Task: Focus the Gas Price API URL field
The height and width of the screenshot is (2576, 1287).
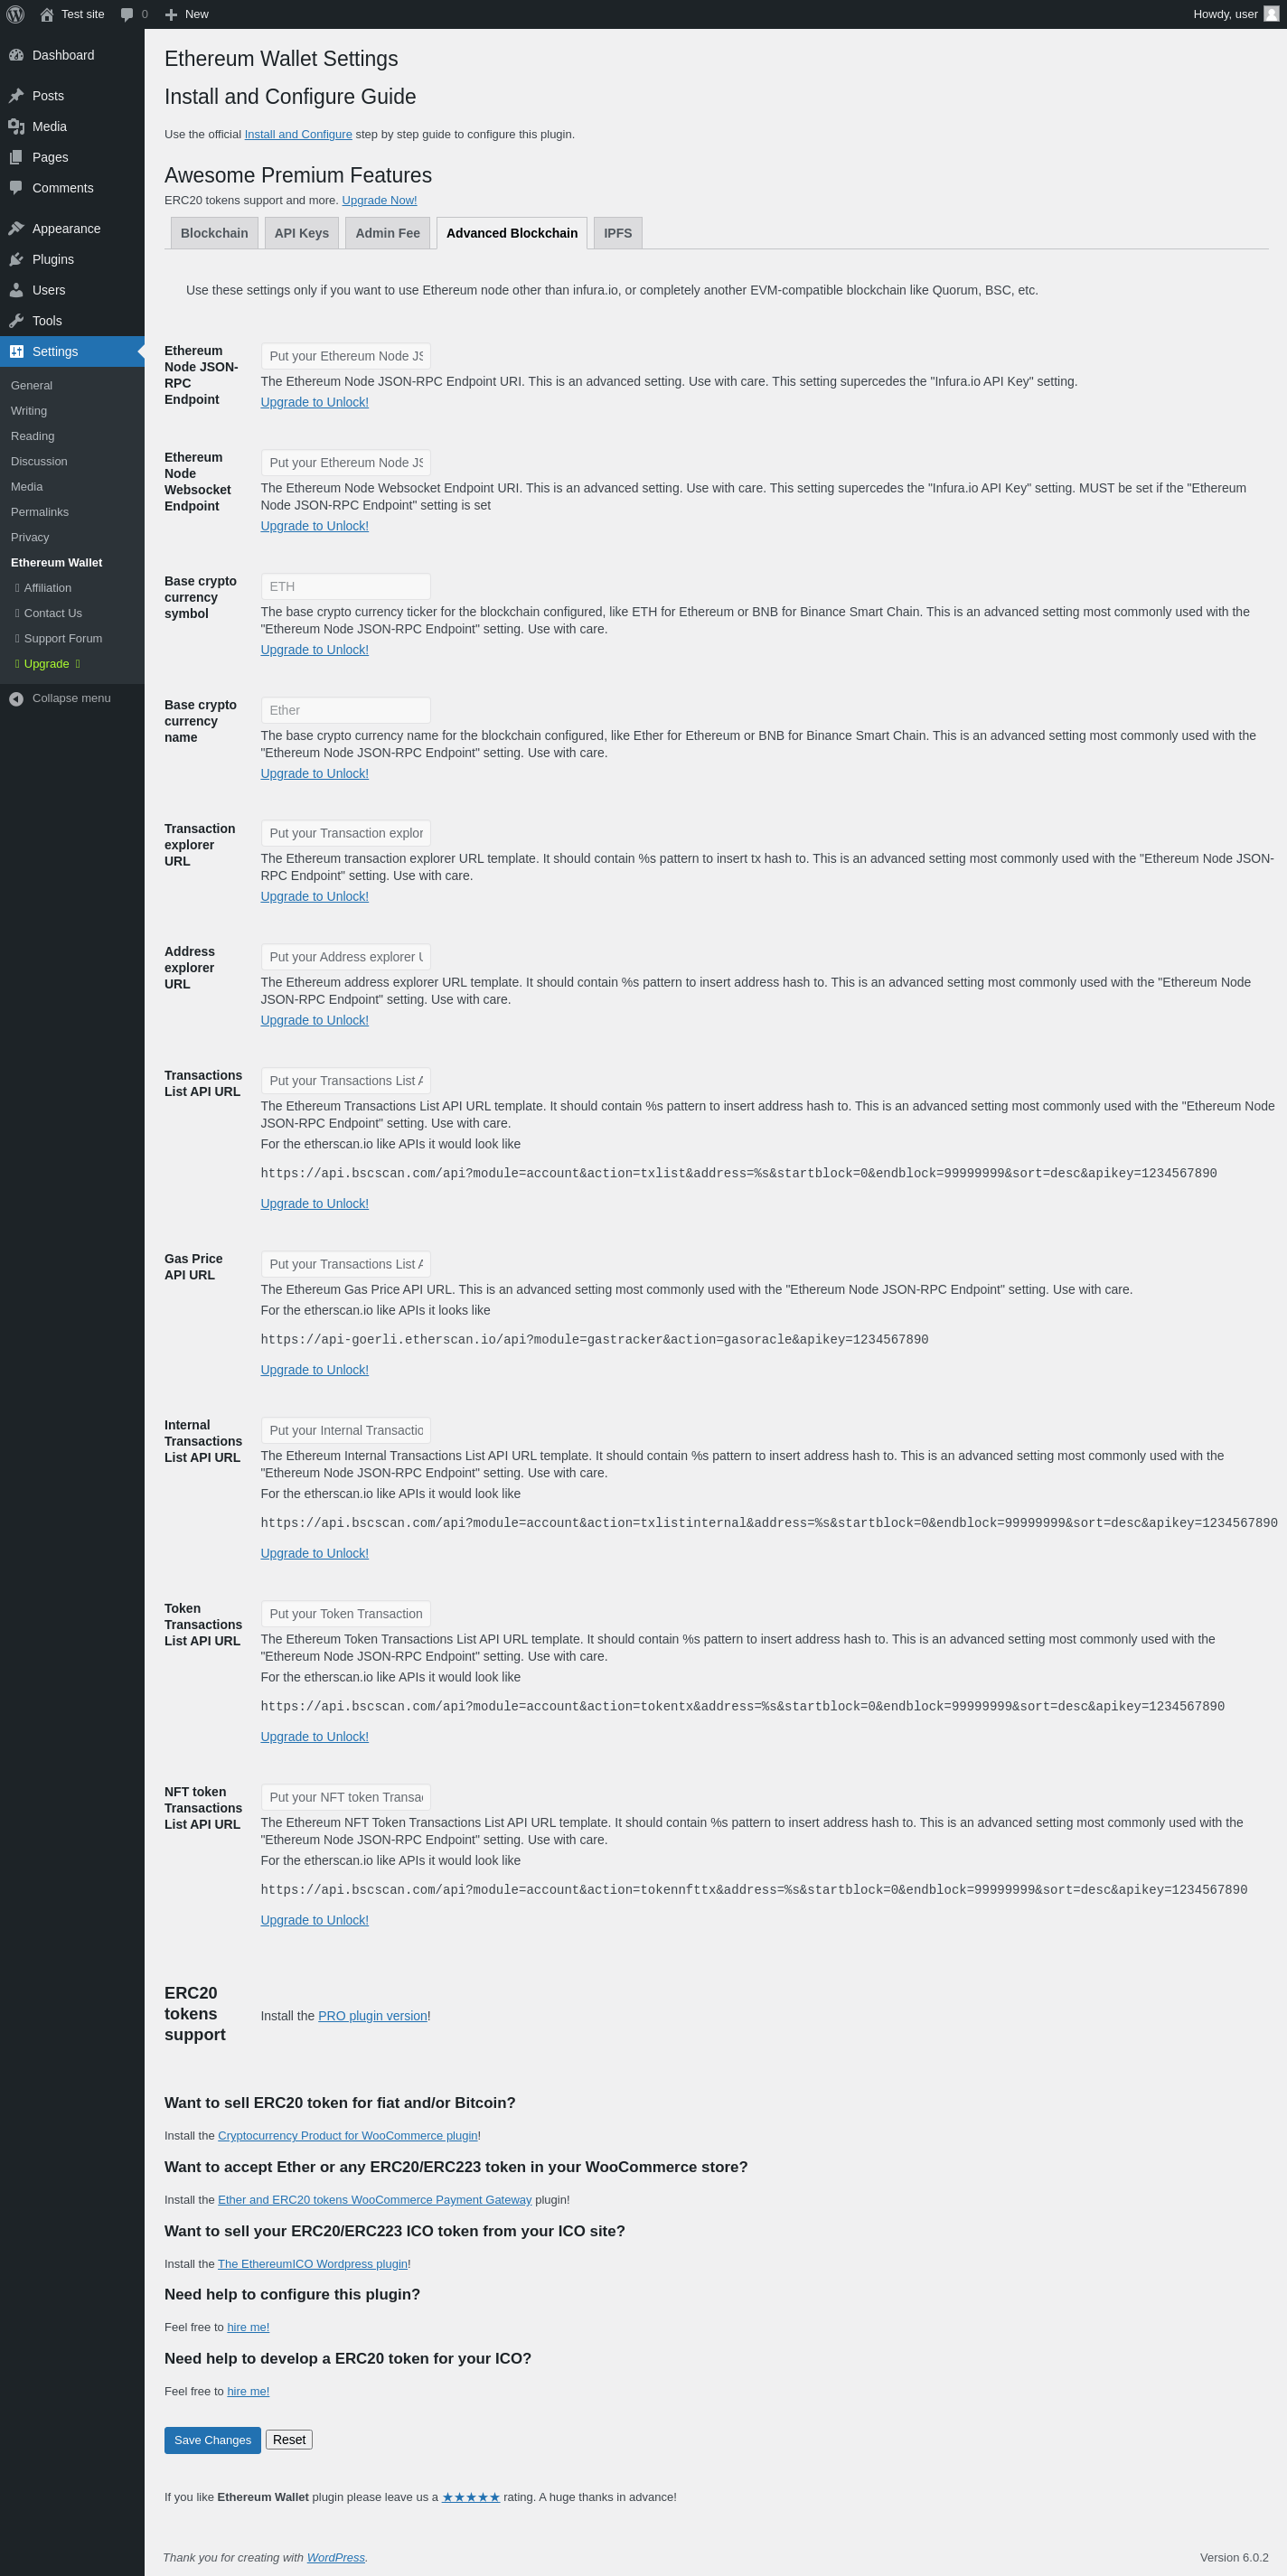Action: coord(346,1264)
